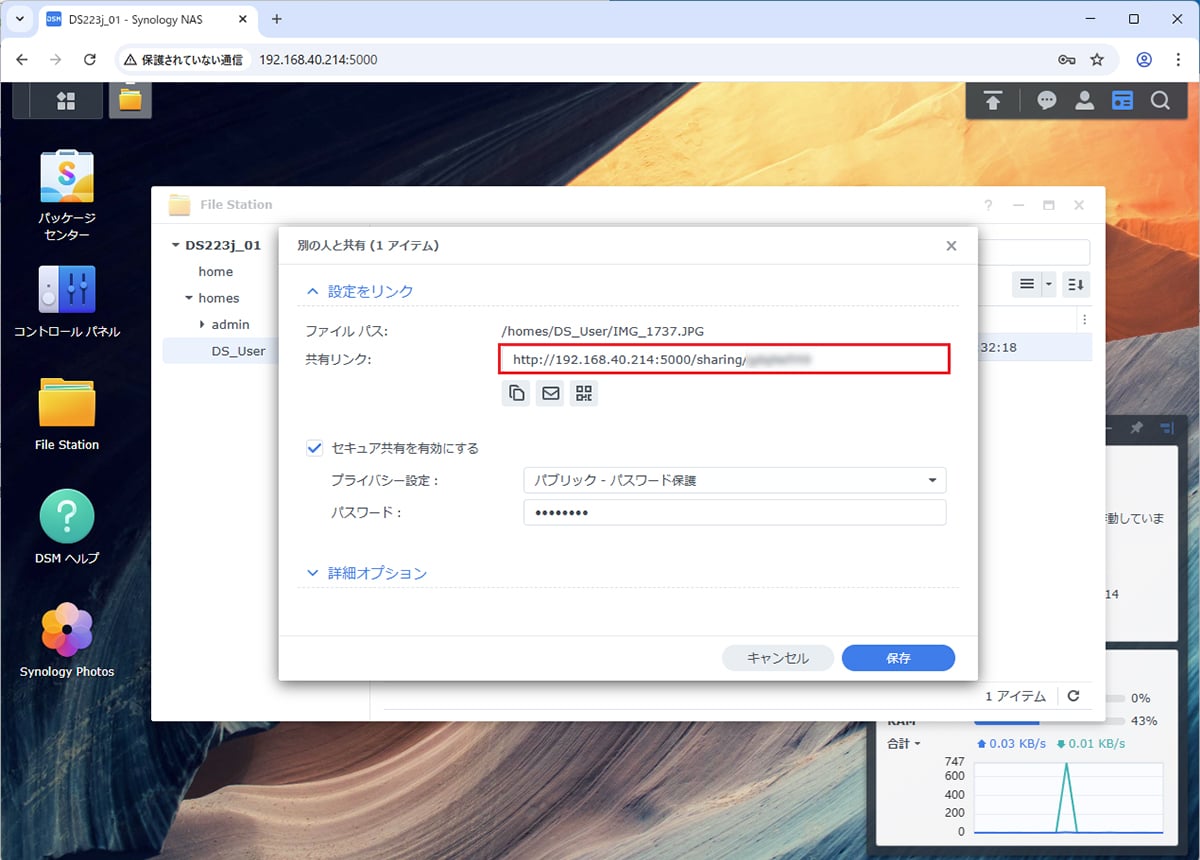The height and width of the screenshot is (860, 1200).
Task: Copy the sharing link to clipboard
Action: coord(516,393)
